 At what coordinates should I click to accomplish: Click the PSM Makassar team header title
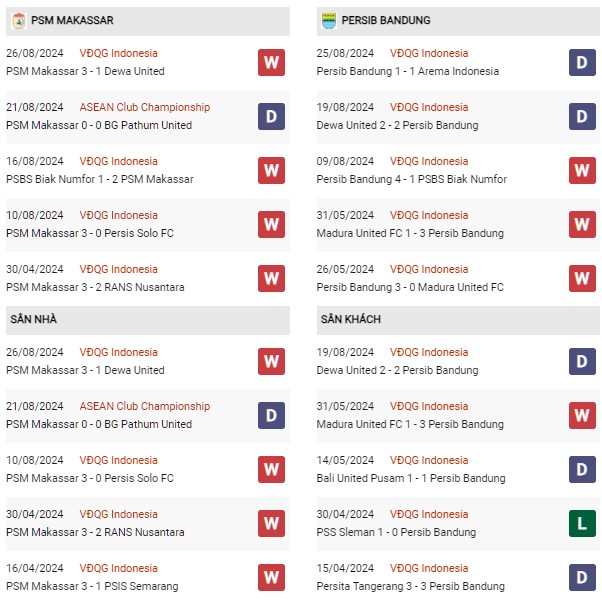[x=72, y=20]
